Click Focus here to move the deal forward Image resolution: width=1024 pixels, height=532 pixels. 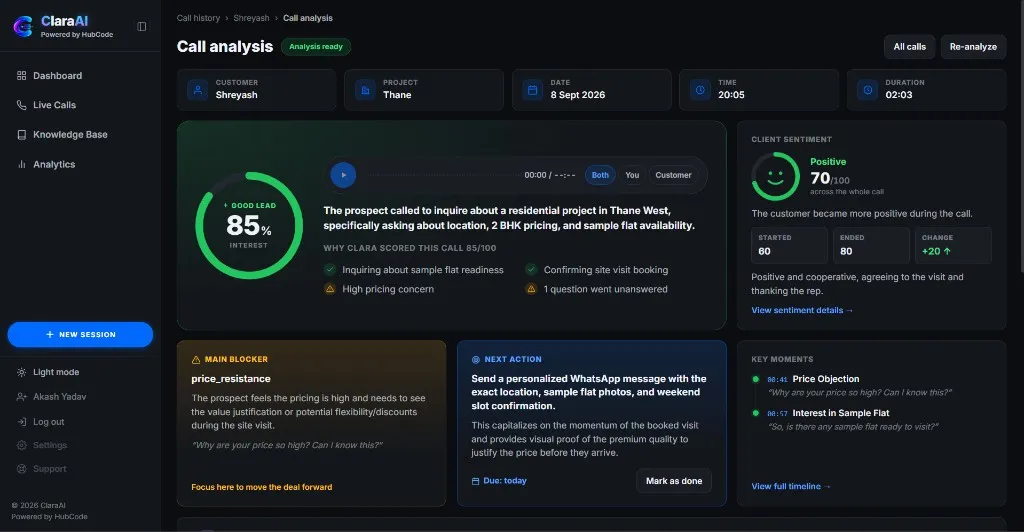click(x=261, y=487)
